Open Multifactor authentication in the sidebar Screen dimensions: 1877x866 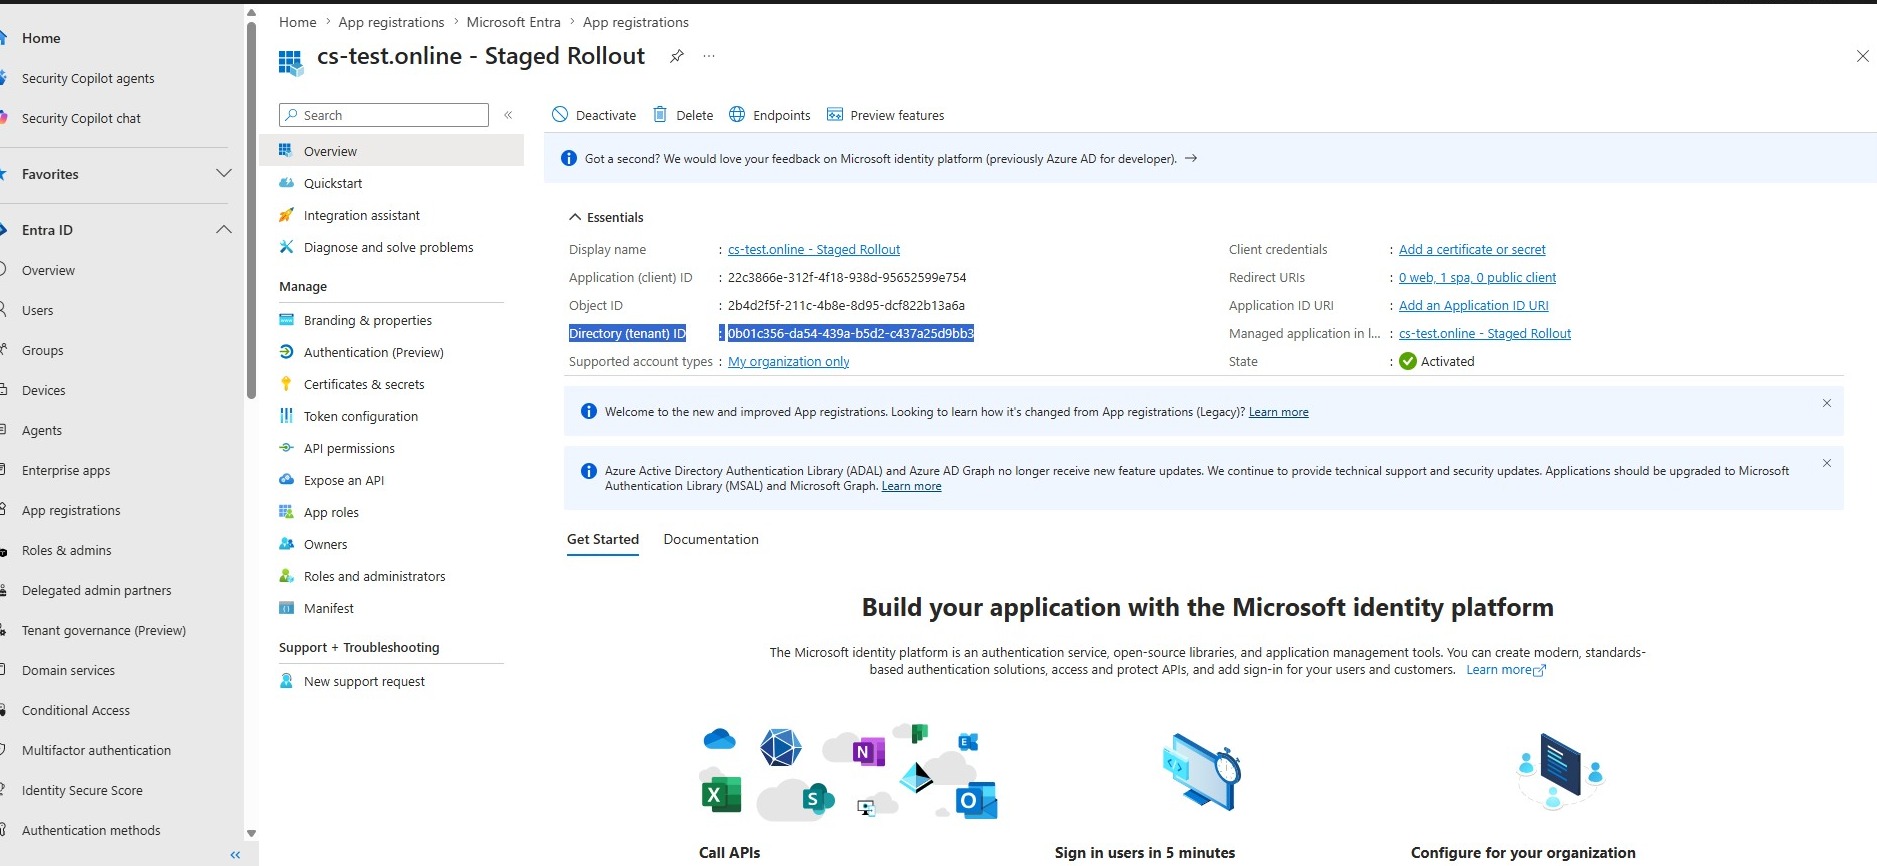click(x=96, y=750)
